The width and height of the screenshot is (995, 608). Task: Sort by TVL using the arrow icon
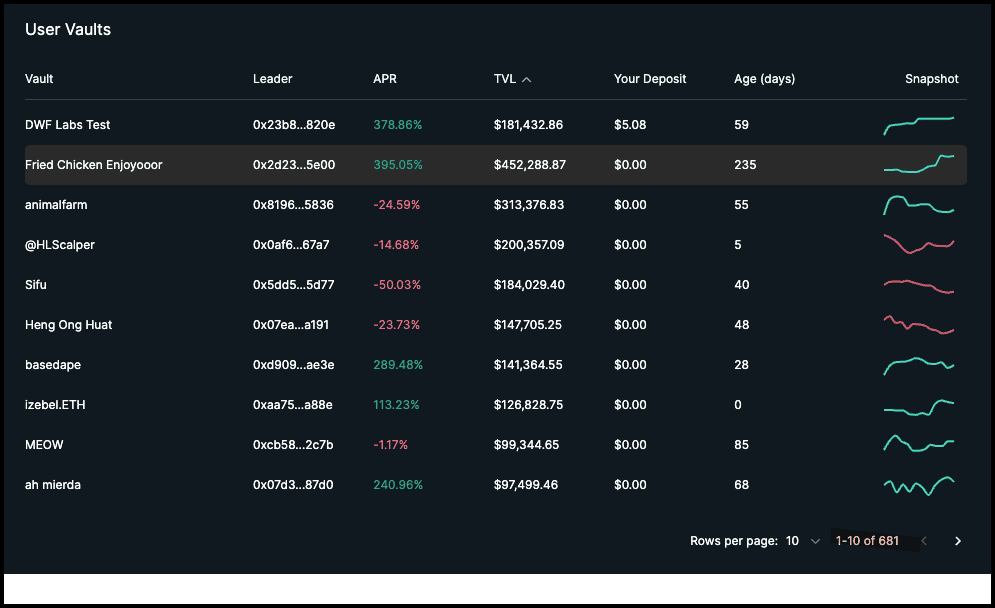[526, 79]
